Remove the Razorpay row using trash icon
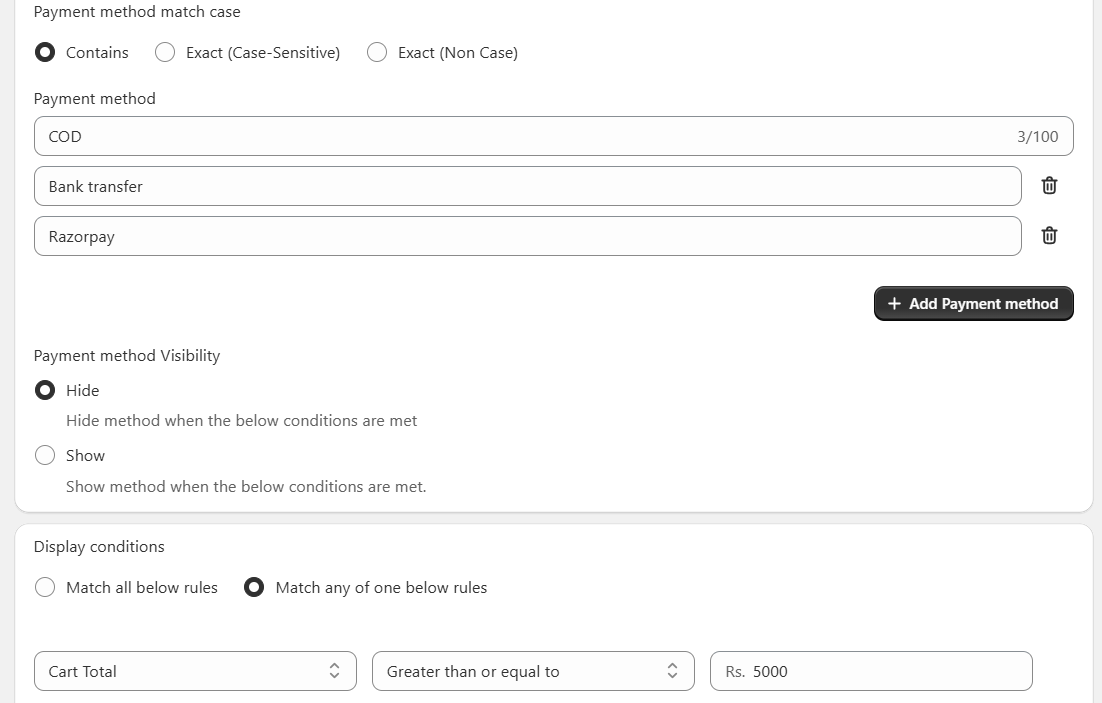The width and height of the screenshot is (1102, 703). (x=1049, y=236)
